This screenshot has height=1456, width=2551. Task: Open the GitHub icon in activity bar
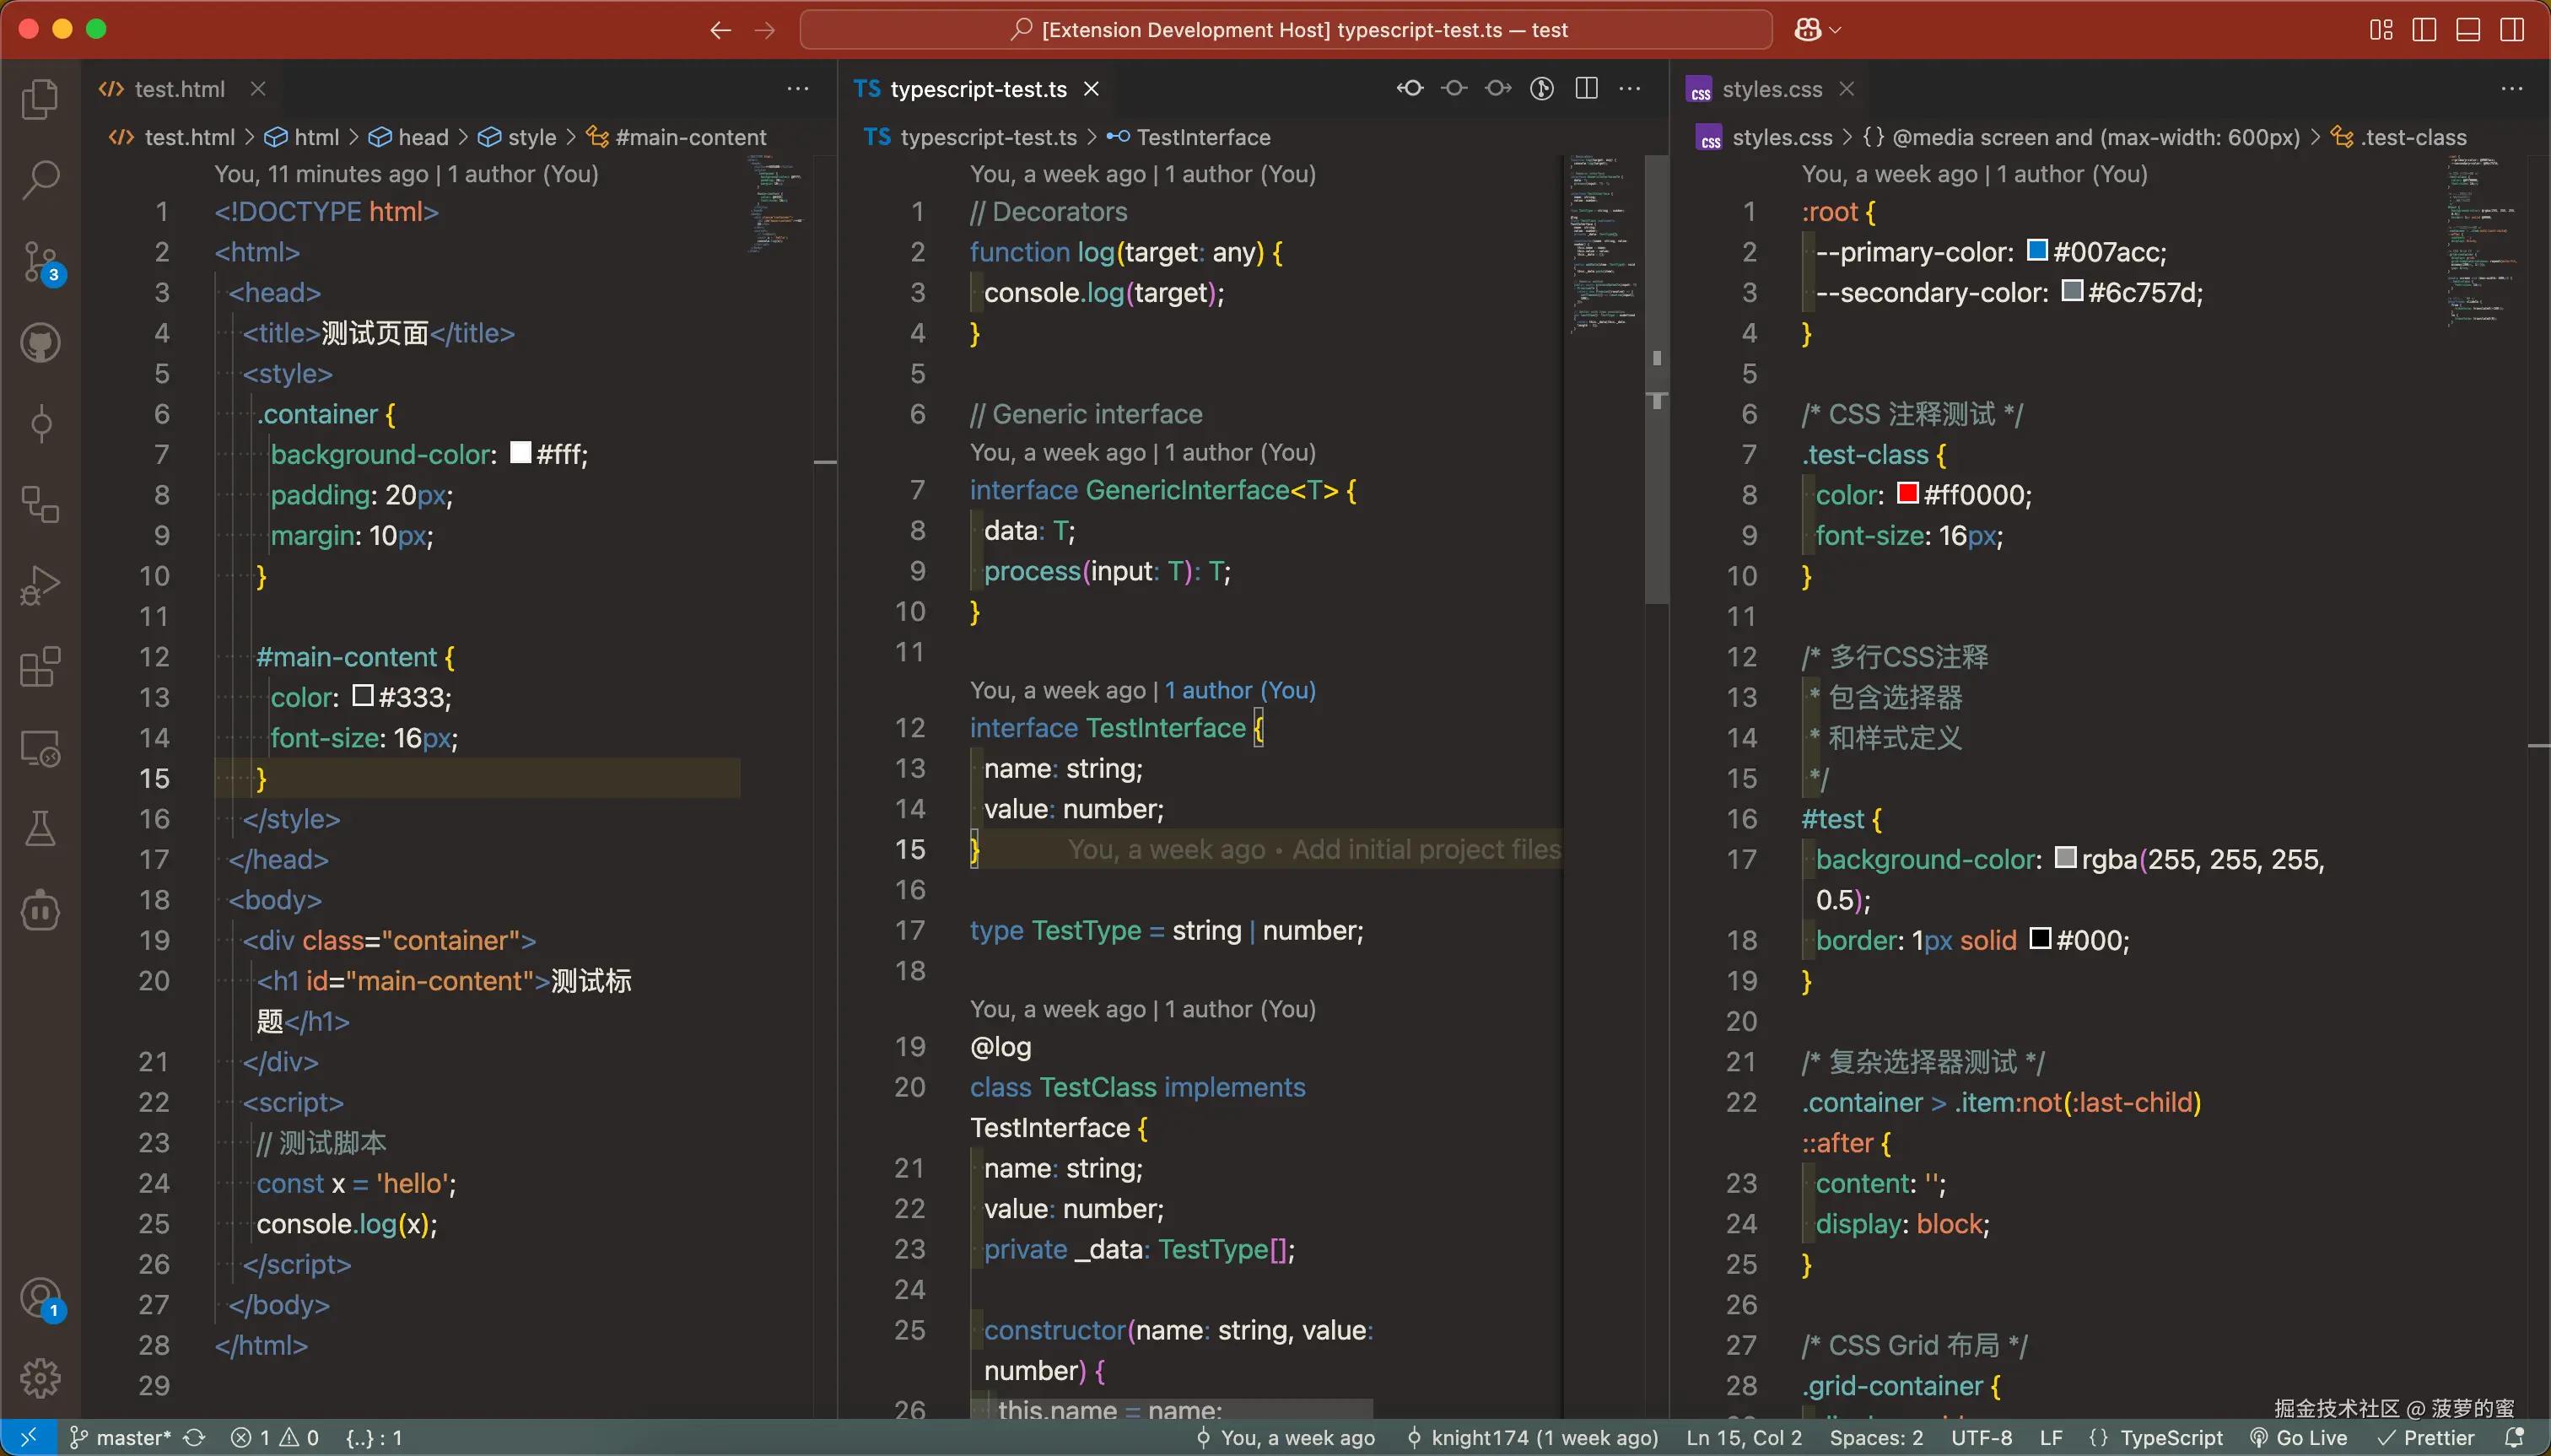tap(40, 343)
